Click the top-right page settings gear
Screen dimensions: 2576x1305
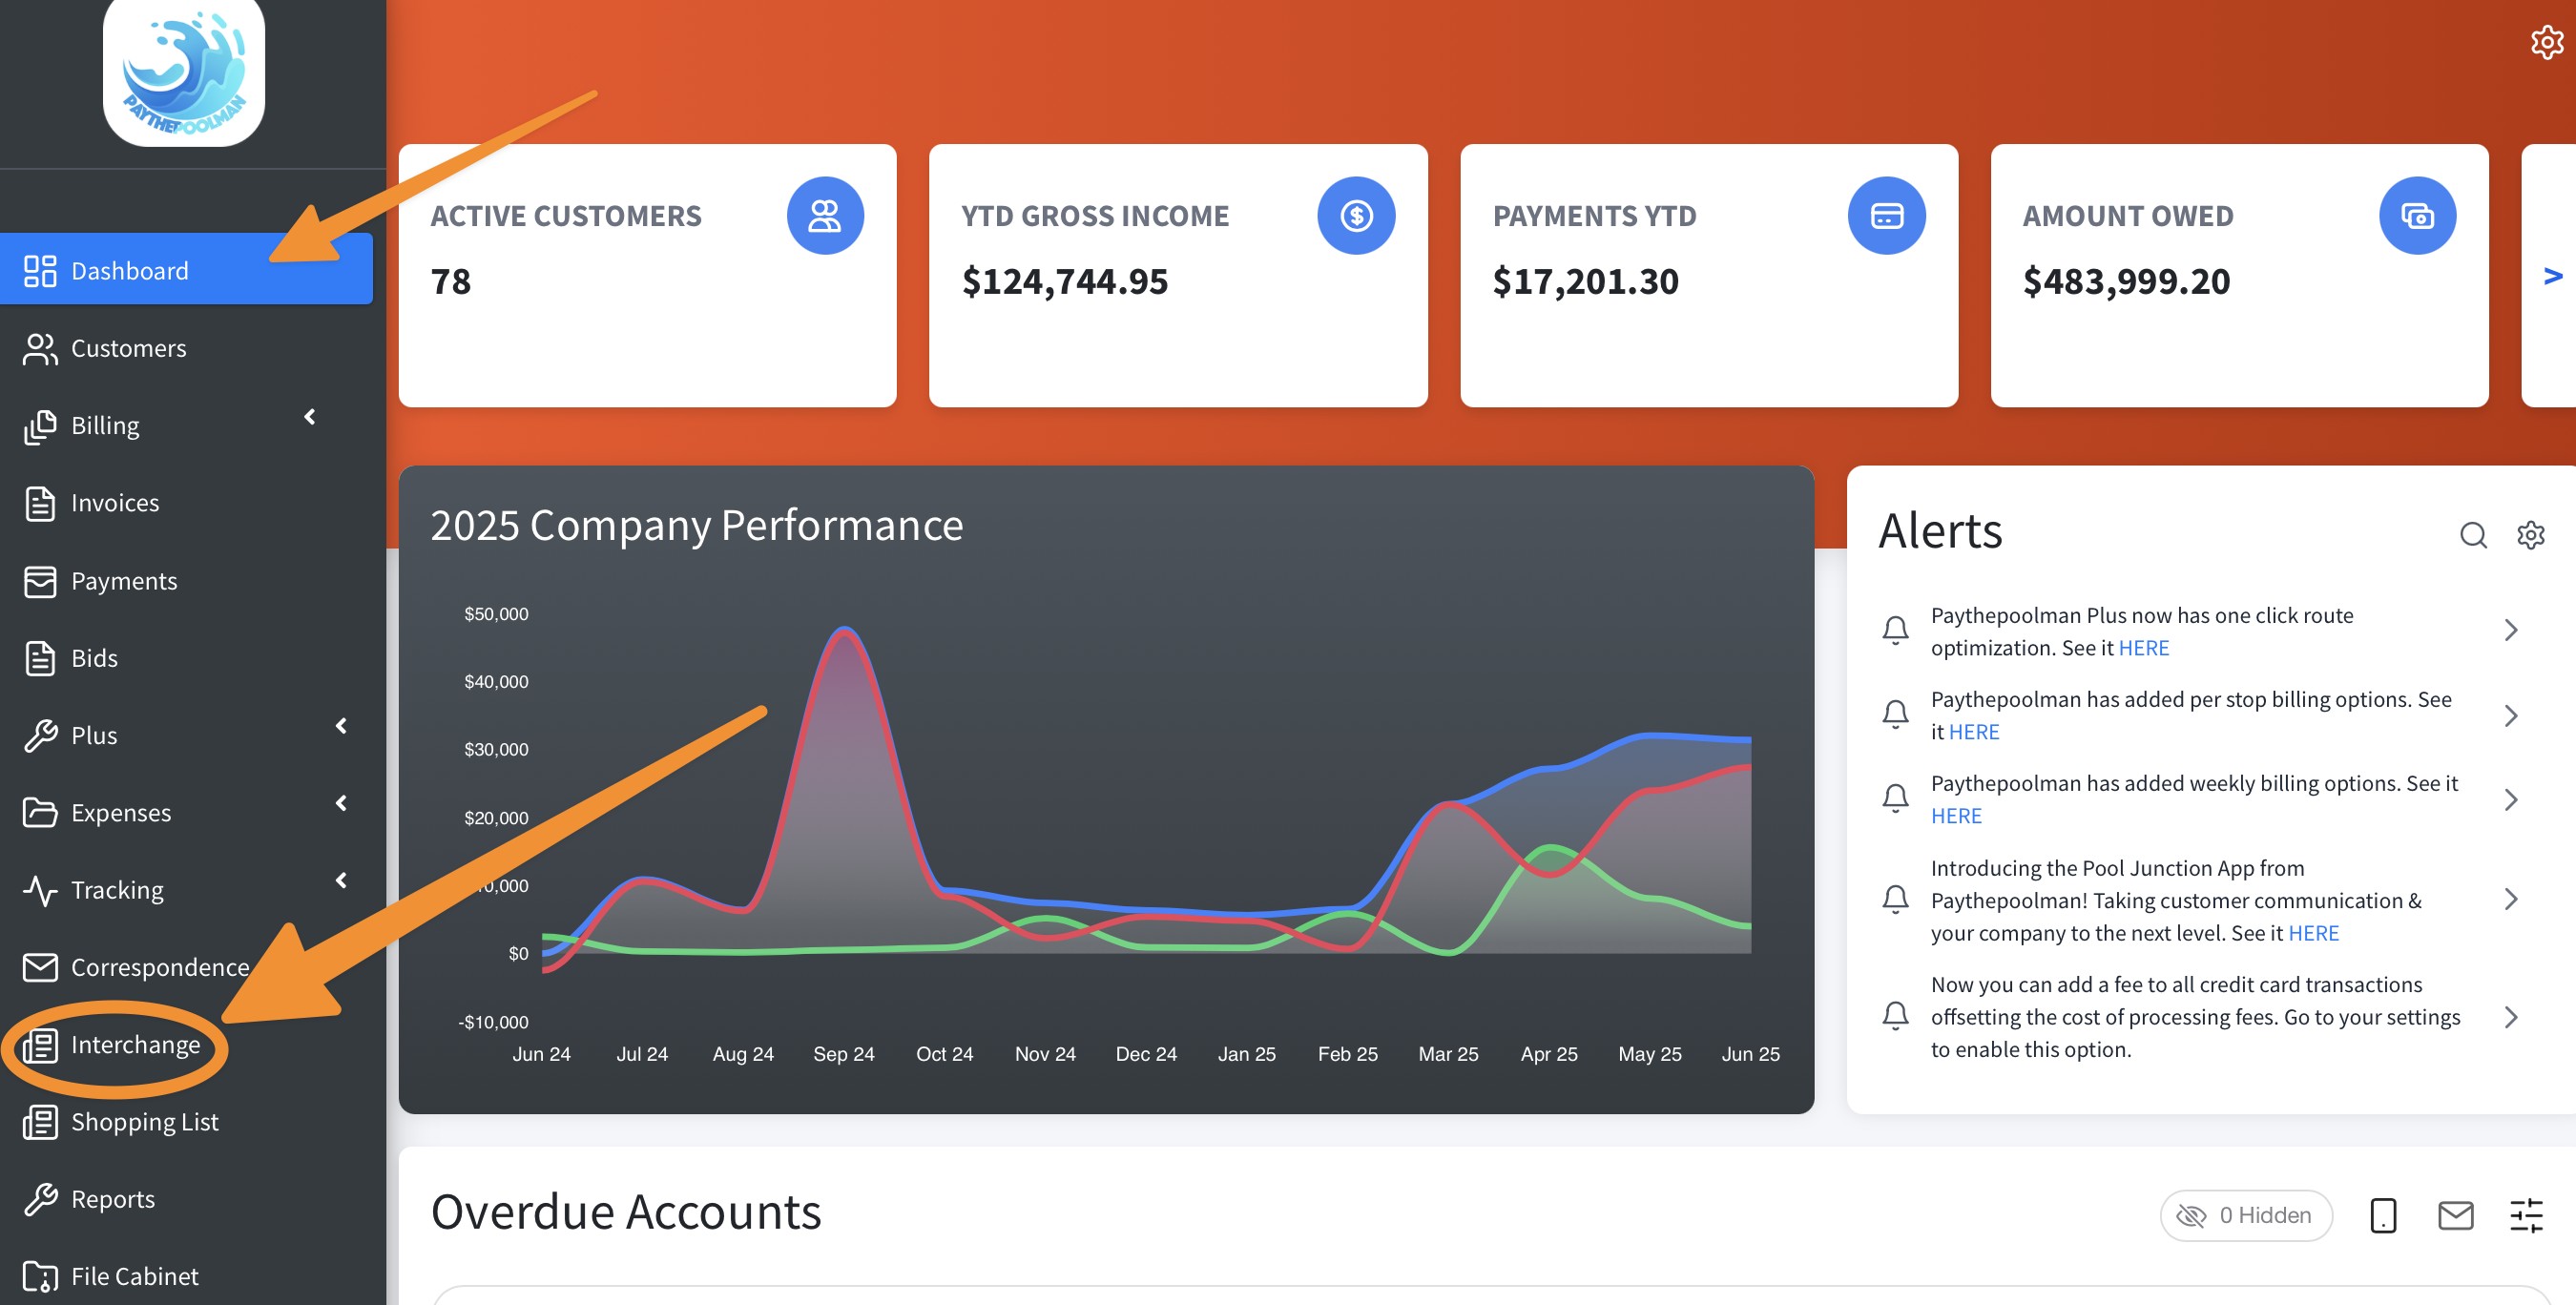(2546, 43)
